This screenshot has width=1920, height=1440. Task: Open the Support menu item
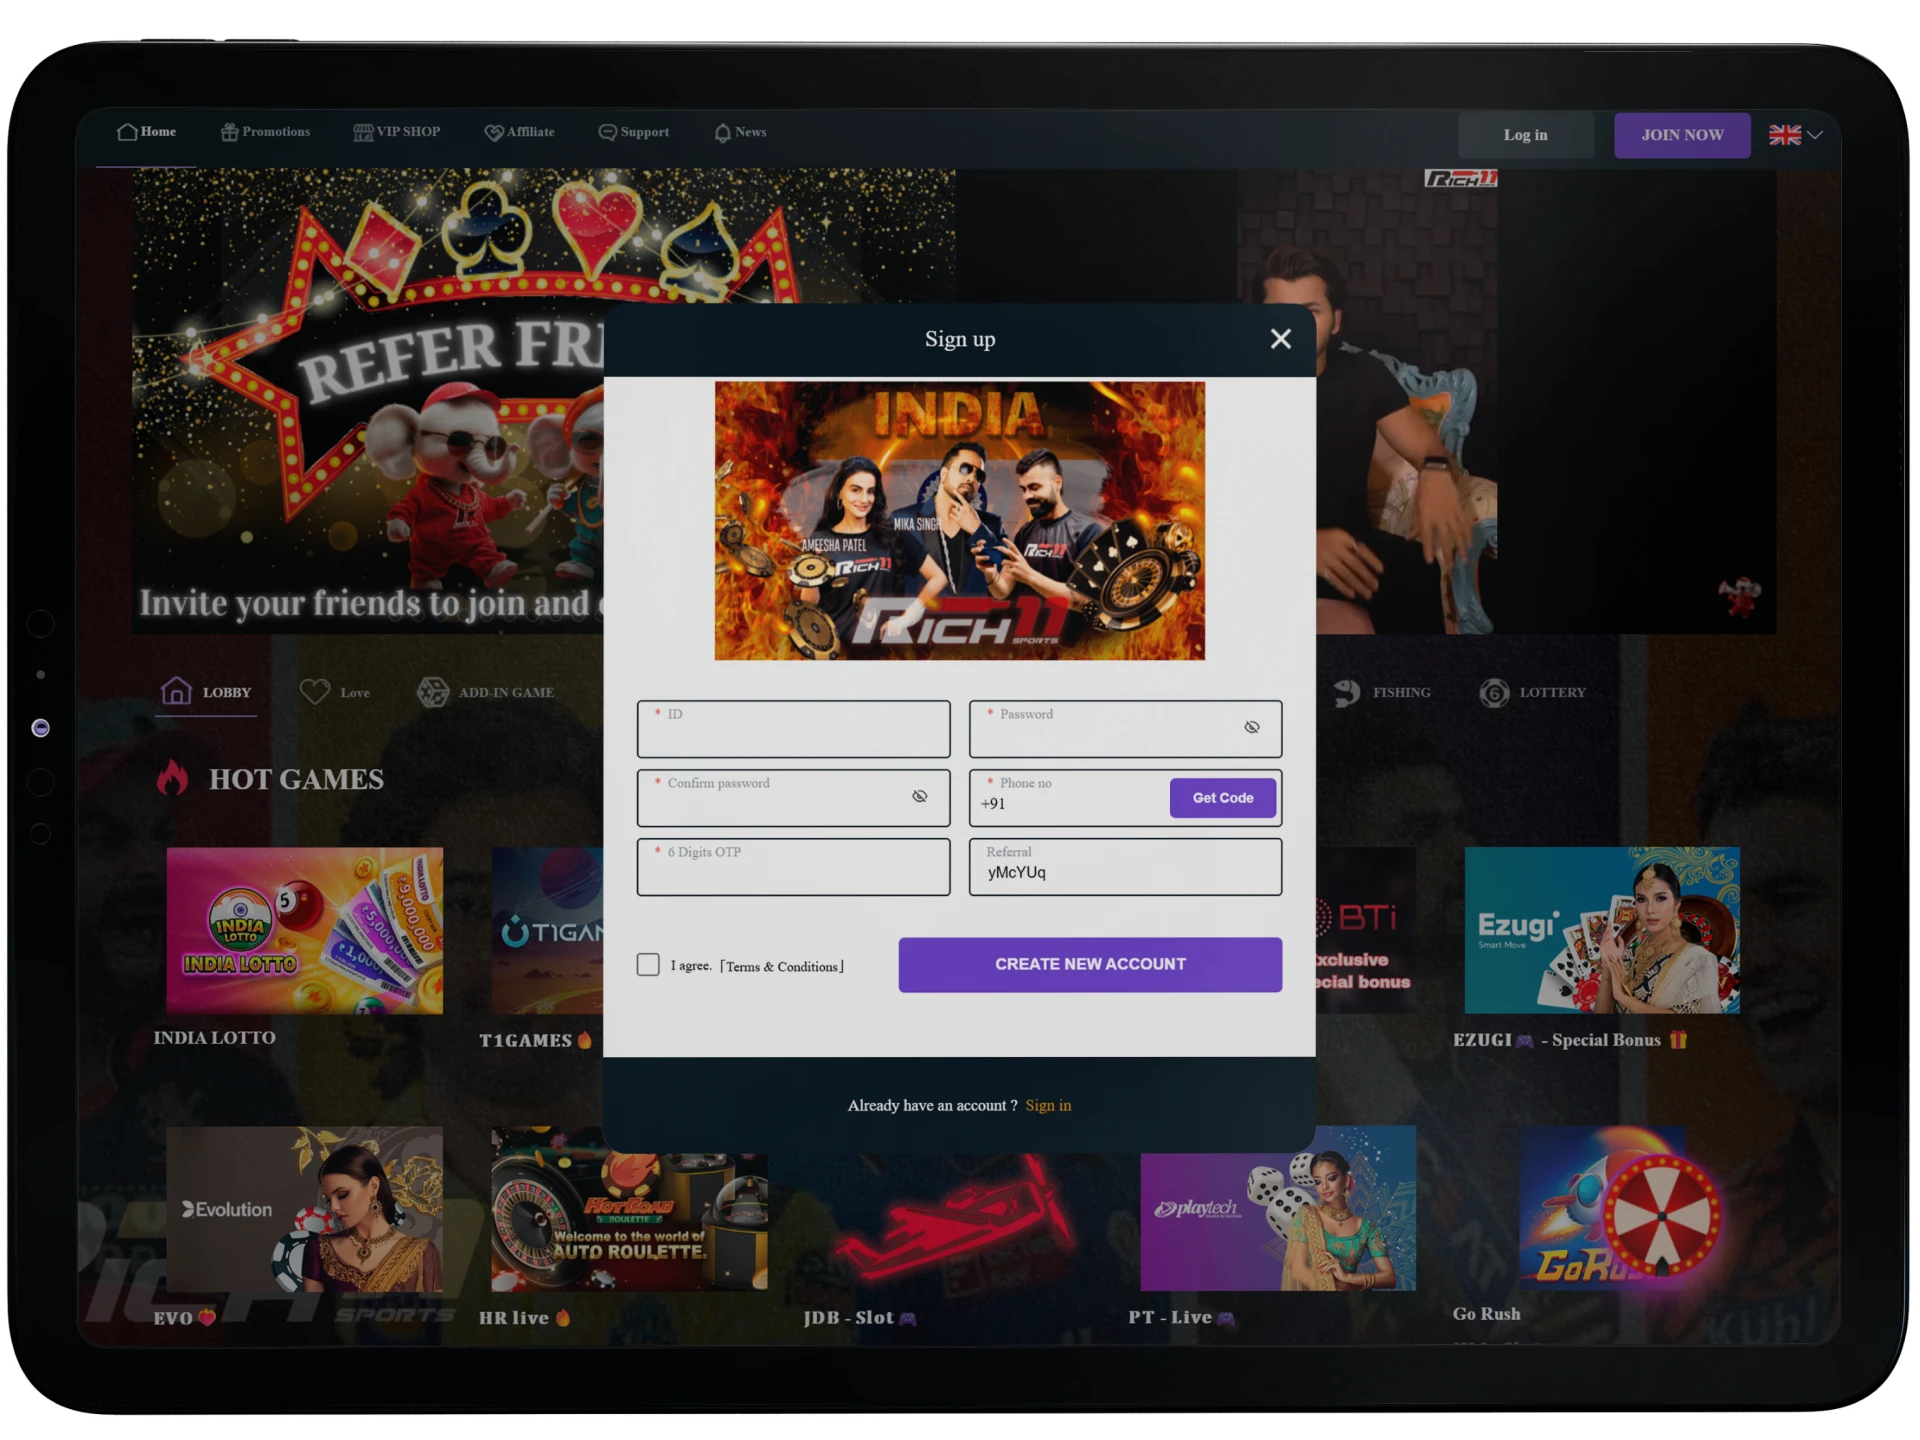[x=634, y=132]
